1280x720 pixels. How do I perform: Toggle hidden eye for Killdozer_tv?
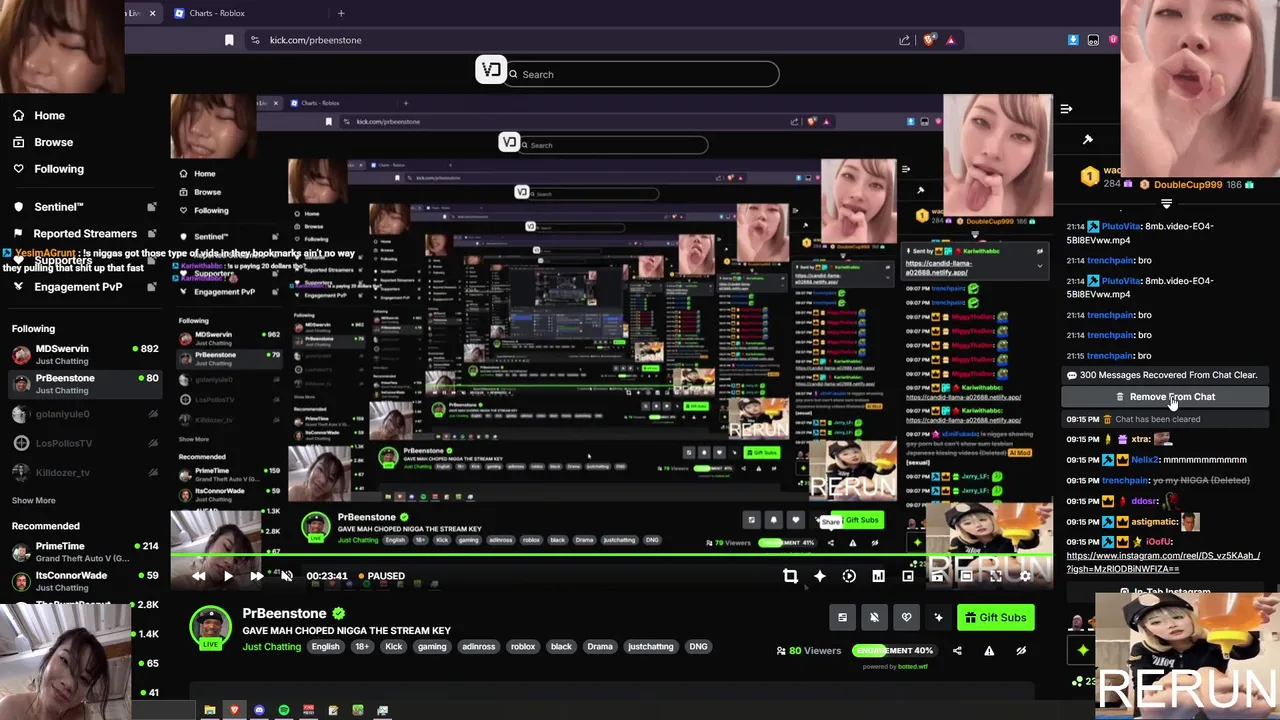point(153,472)
